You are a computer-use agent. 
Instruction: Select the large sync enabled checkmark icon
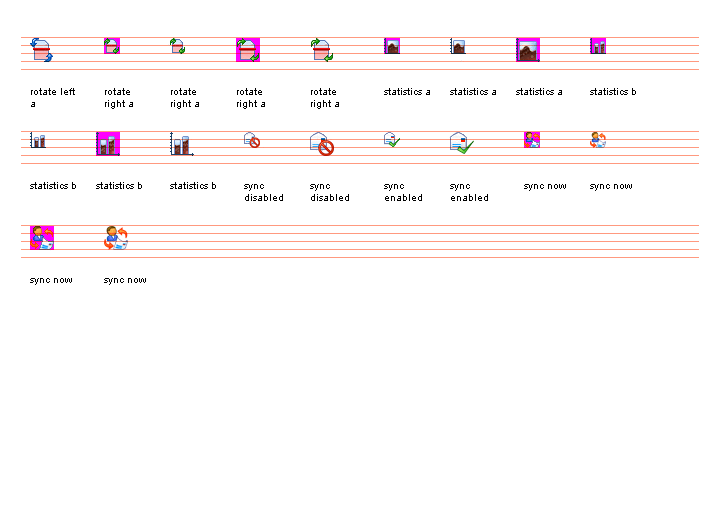coord(462,144)
